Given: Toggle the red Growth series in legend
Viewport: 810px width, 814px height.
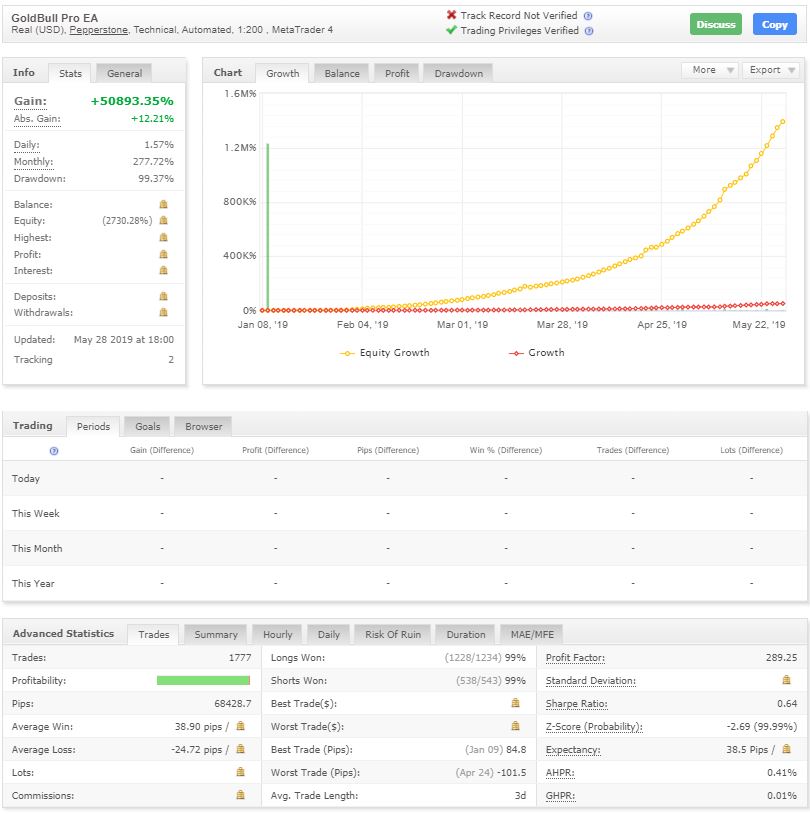Looking at the screenshot, I should 536,352.
